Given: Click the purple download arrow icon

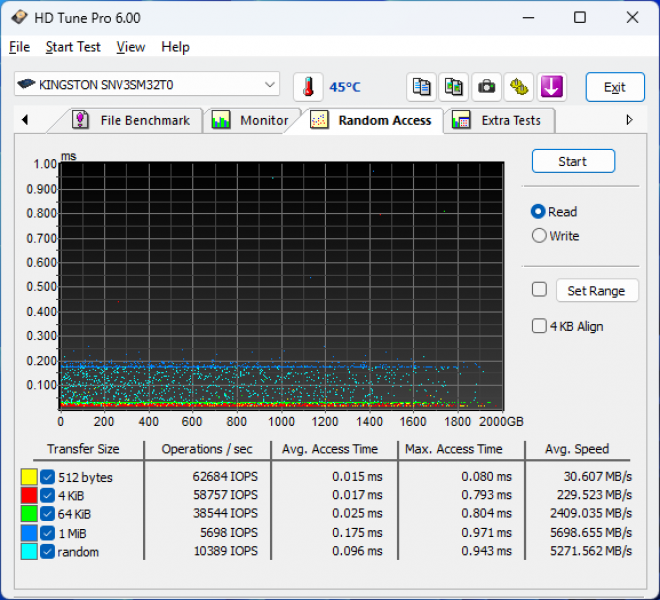Looking at the screenshot, I should click(x=551, y=87).
